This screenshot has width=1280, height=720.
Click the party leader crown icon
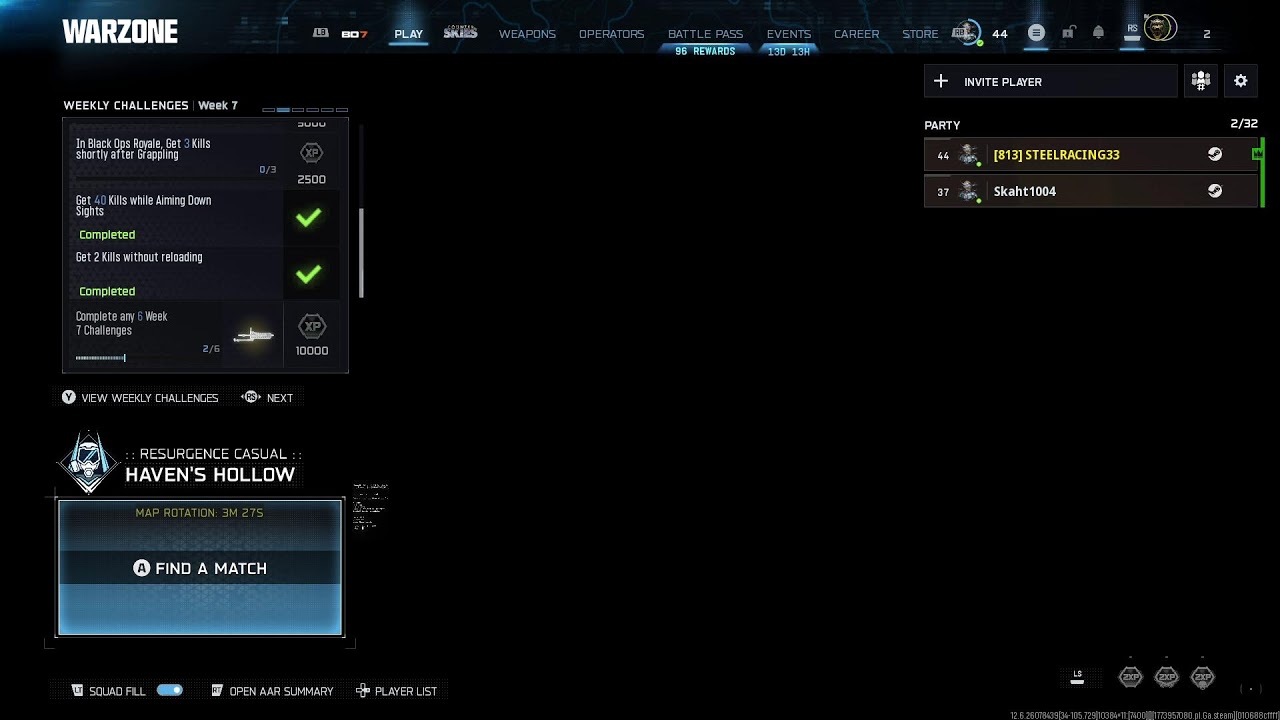1258,154
